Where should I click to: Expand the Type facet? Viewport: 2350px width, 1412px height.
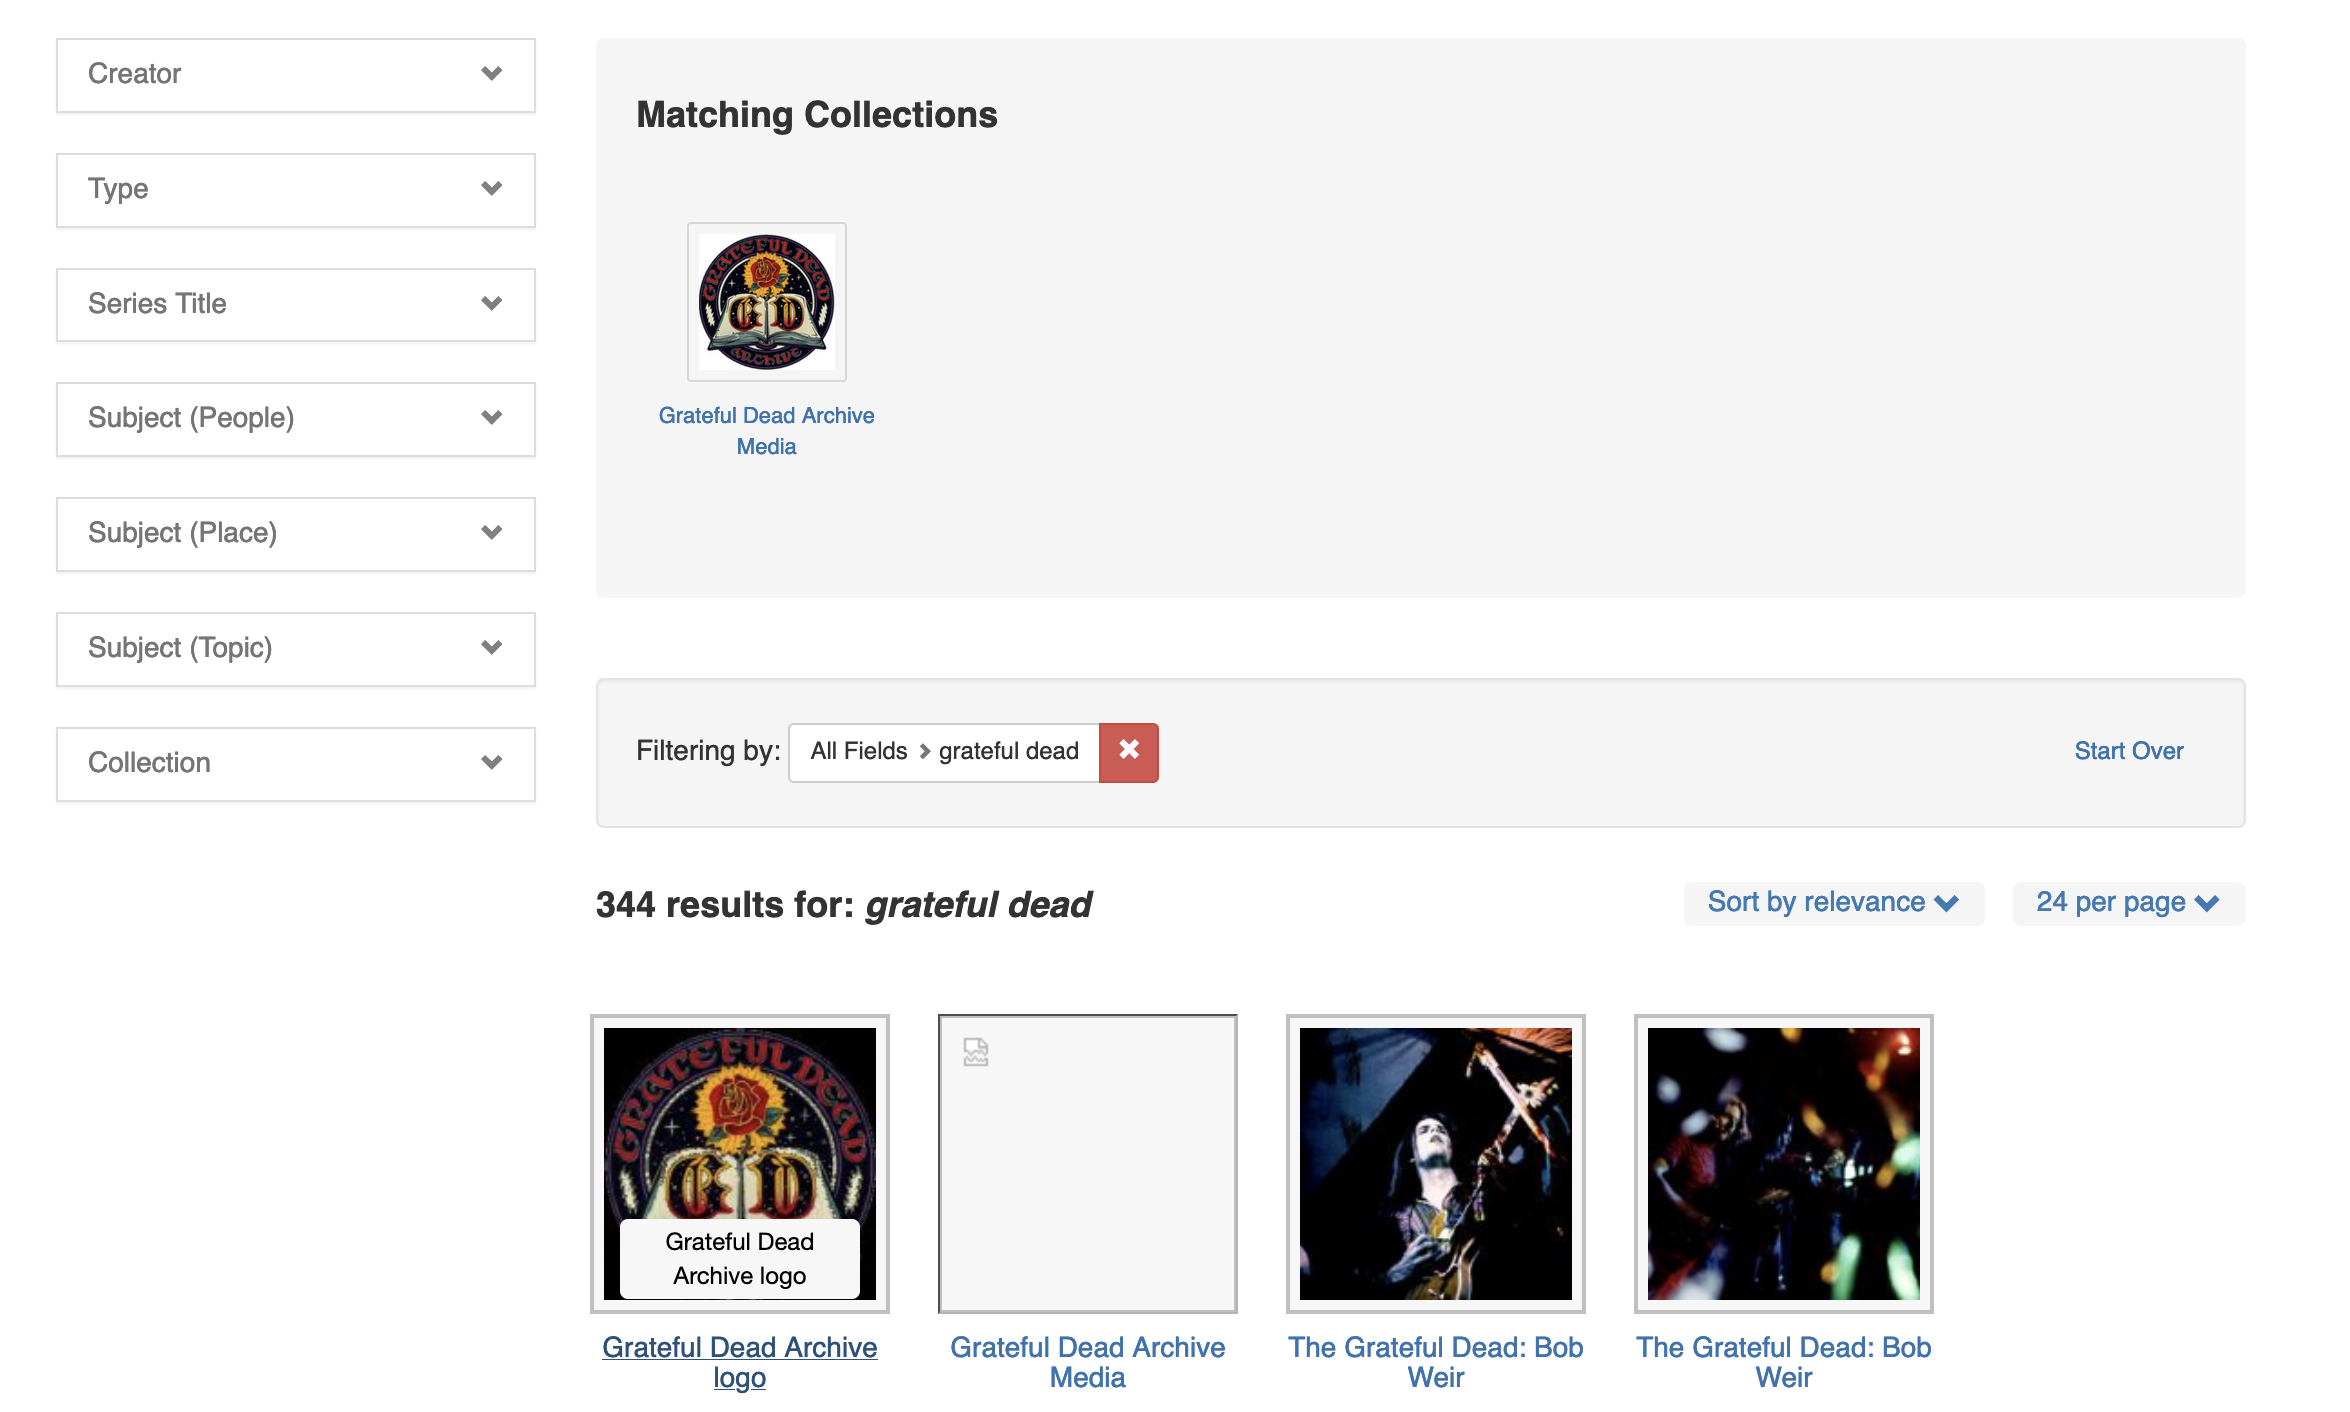click(x=296, y=190)
